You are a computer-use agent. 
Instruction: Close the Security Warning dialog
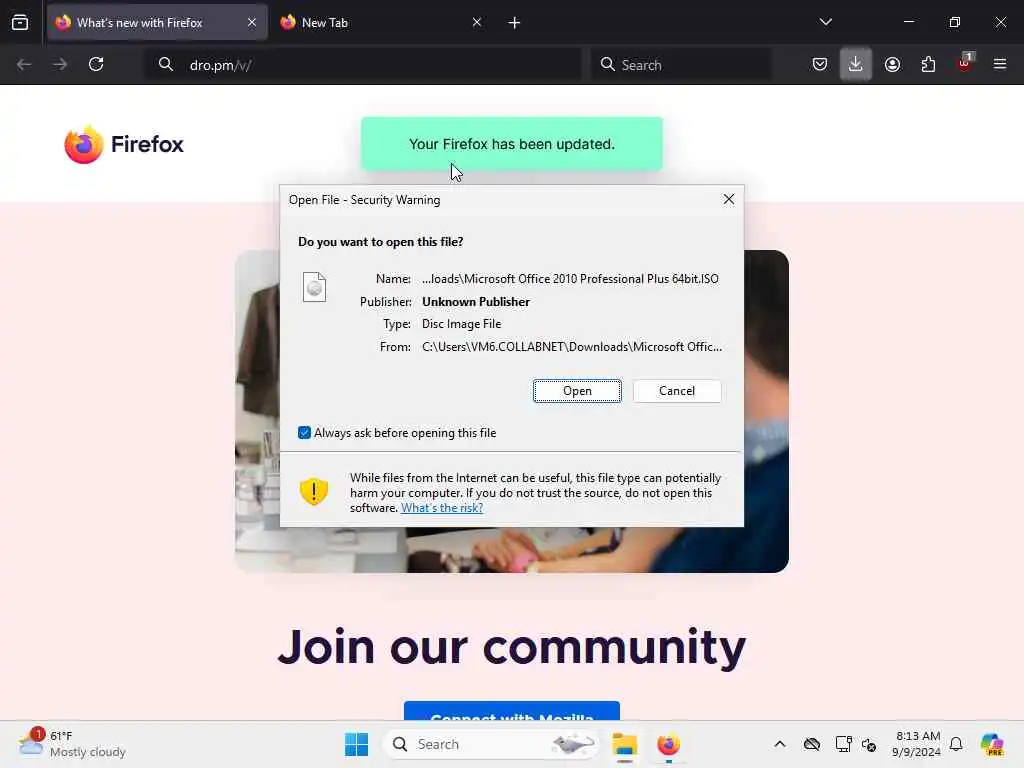coord(729,199)
